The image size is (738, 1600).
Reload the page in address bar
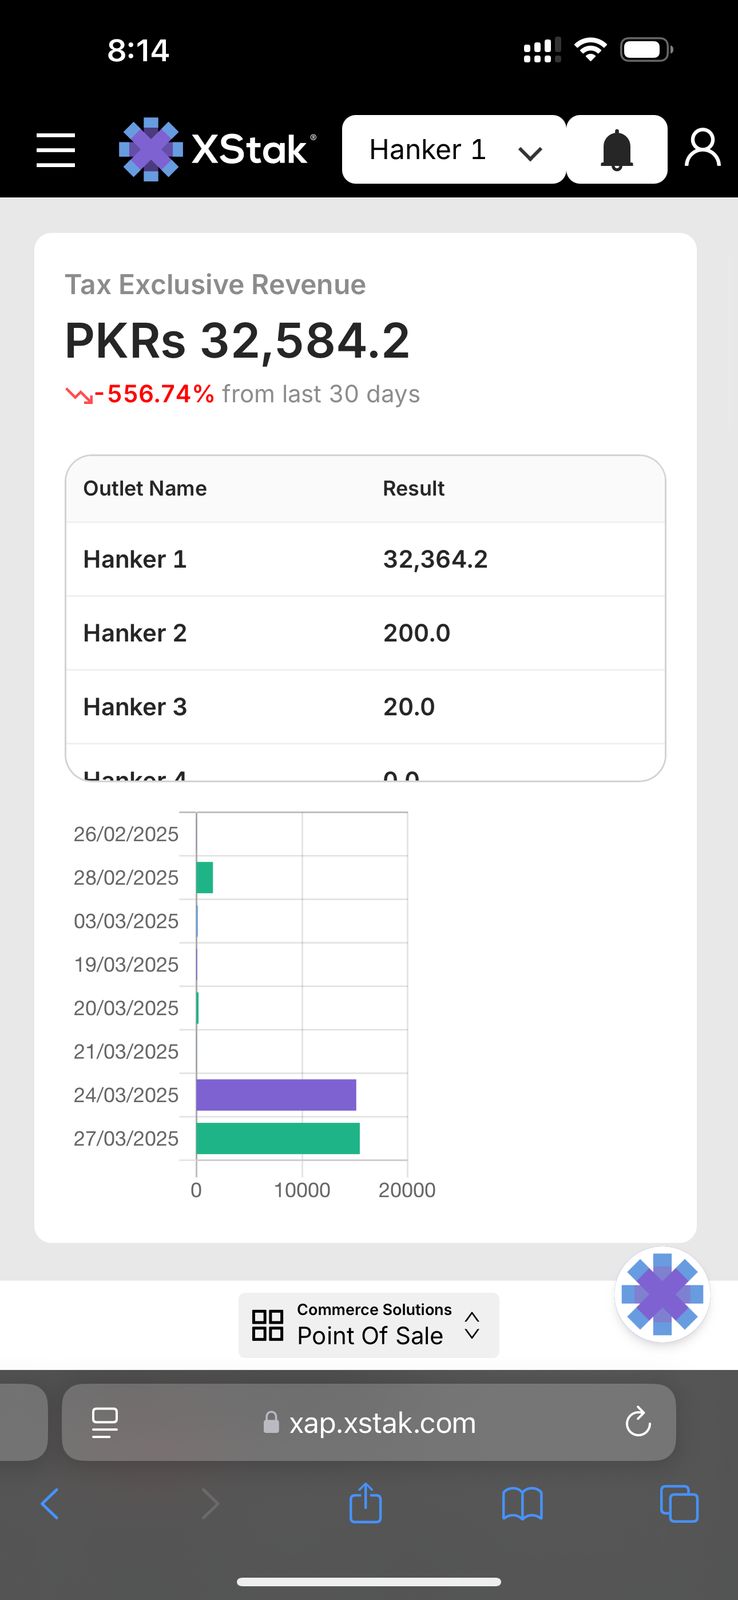point(637,1422)
